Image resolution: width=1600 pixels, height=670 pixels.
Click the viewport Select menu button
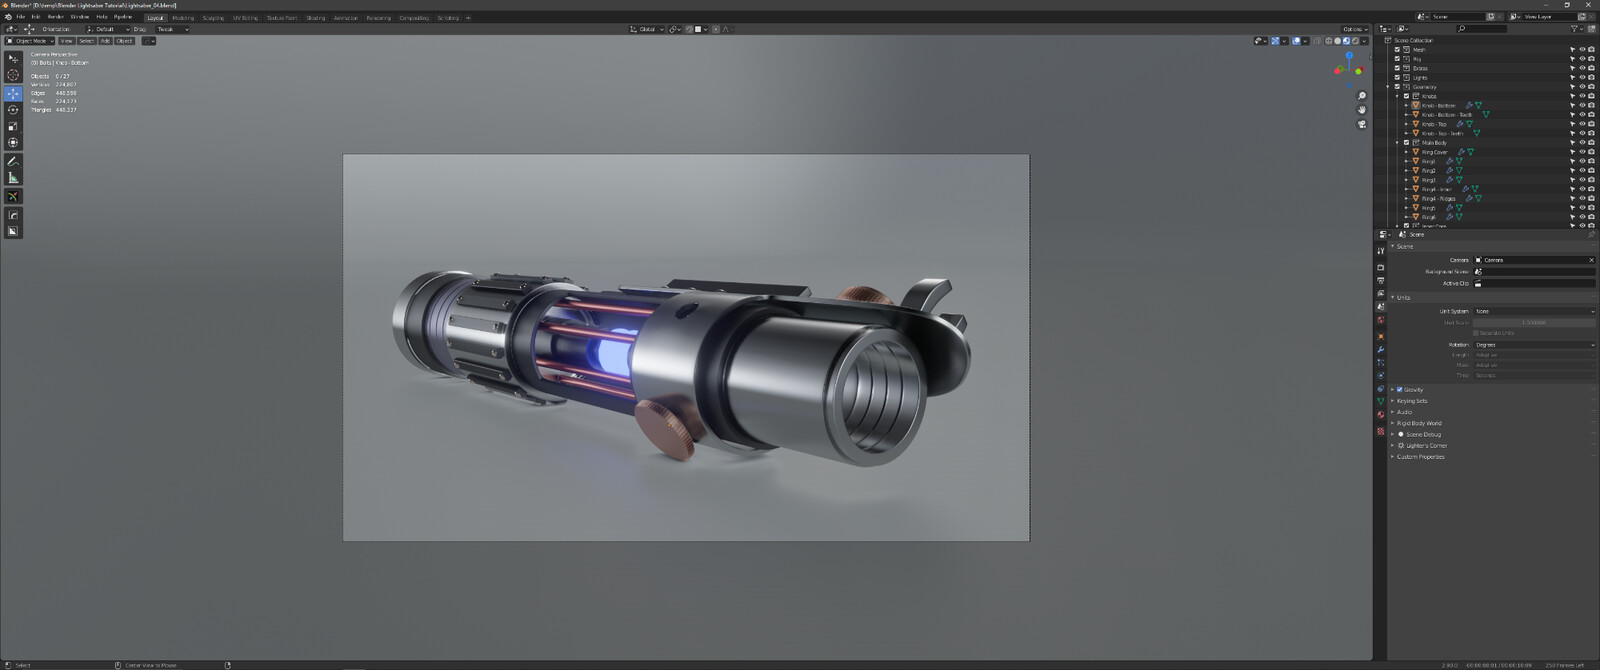pos(87,41)
